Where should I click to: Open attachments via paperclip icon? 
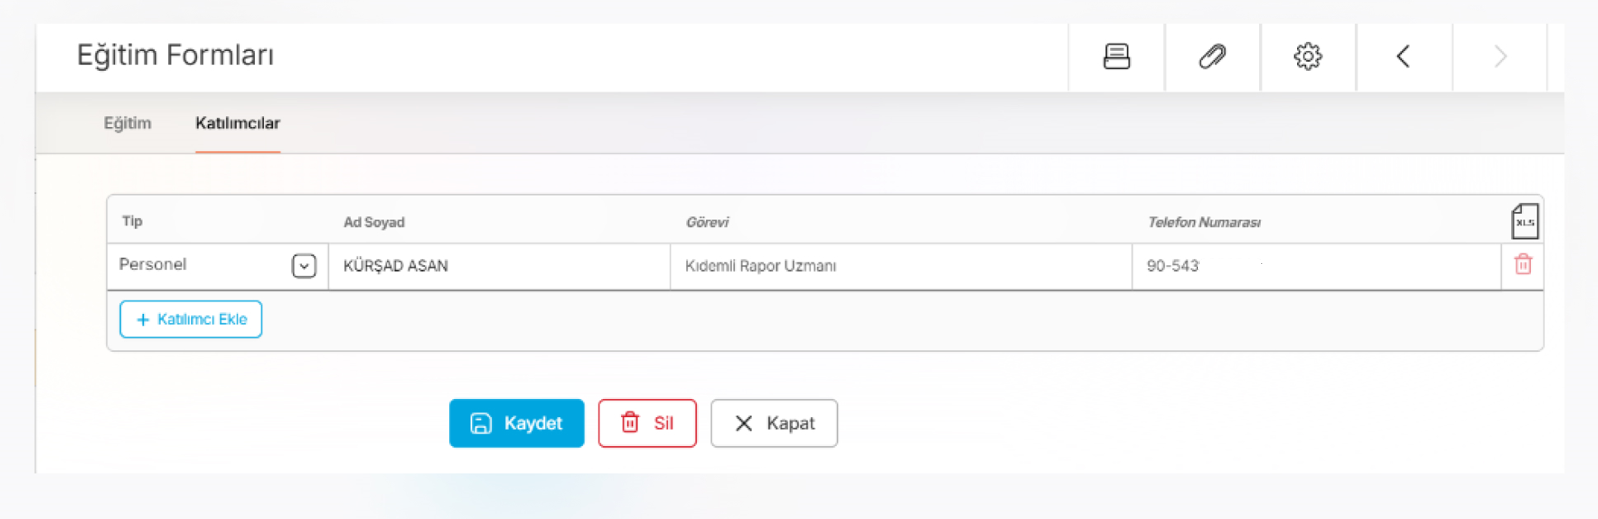click(1212, 57)
